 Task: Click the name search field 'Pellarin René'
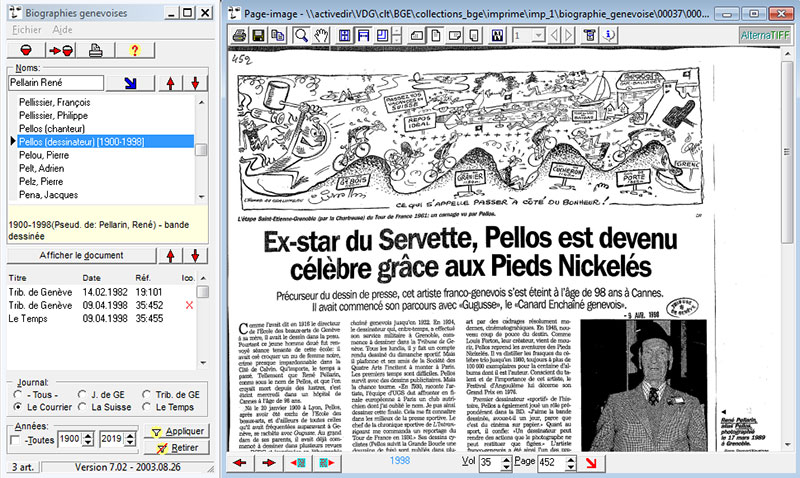(x=56, y=83)
